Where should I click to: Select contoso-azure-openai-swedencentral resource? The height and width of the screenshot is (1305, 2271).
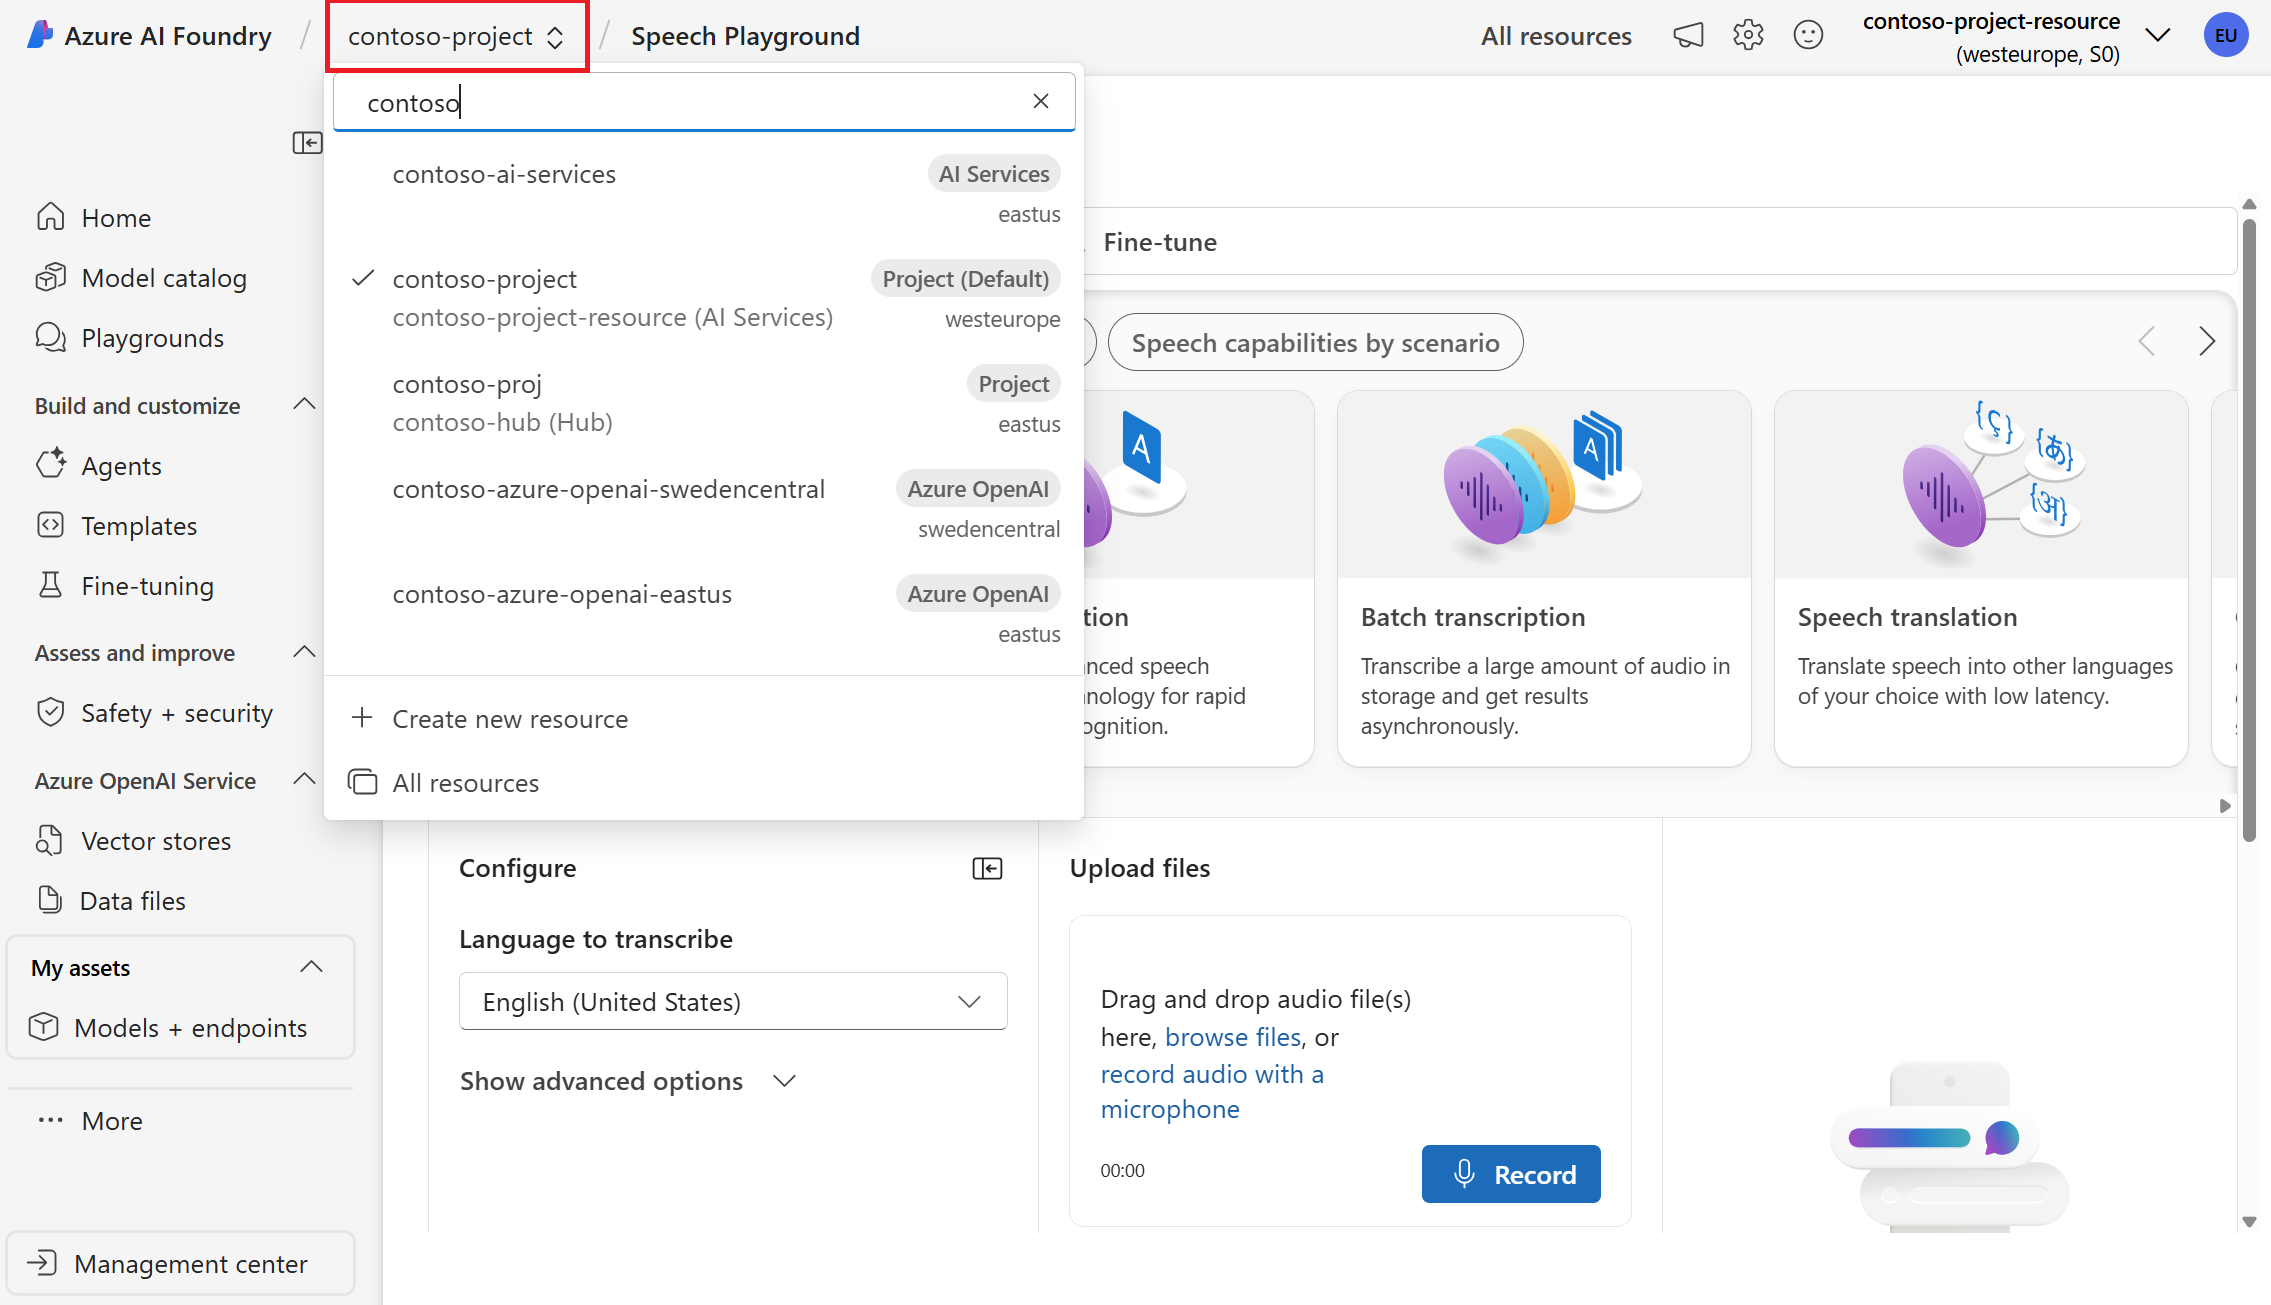tap(704, 508)
